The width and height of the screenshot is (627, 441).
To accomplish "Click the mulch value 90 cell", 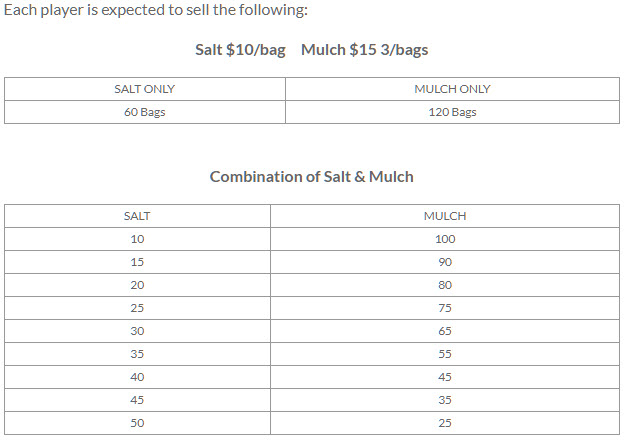I will point(445,262).
